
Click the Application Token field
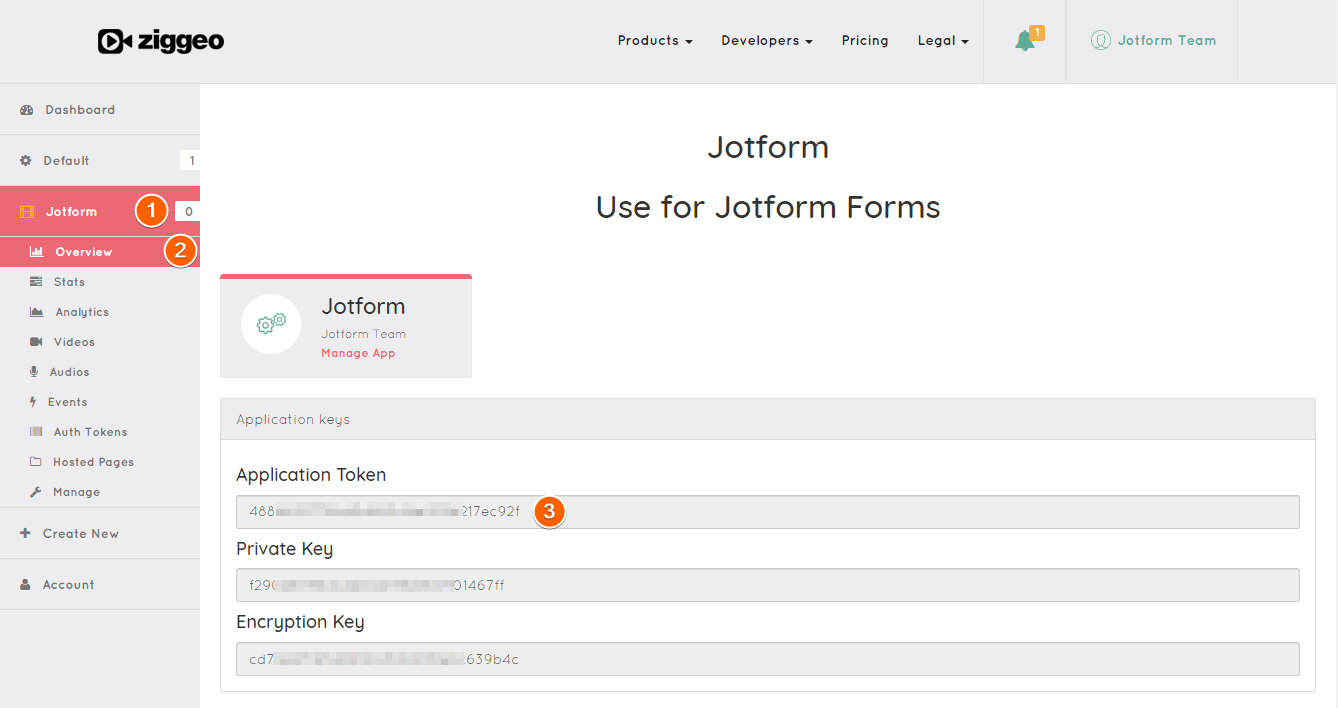767,511
